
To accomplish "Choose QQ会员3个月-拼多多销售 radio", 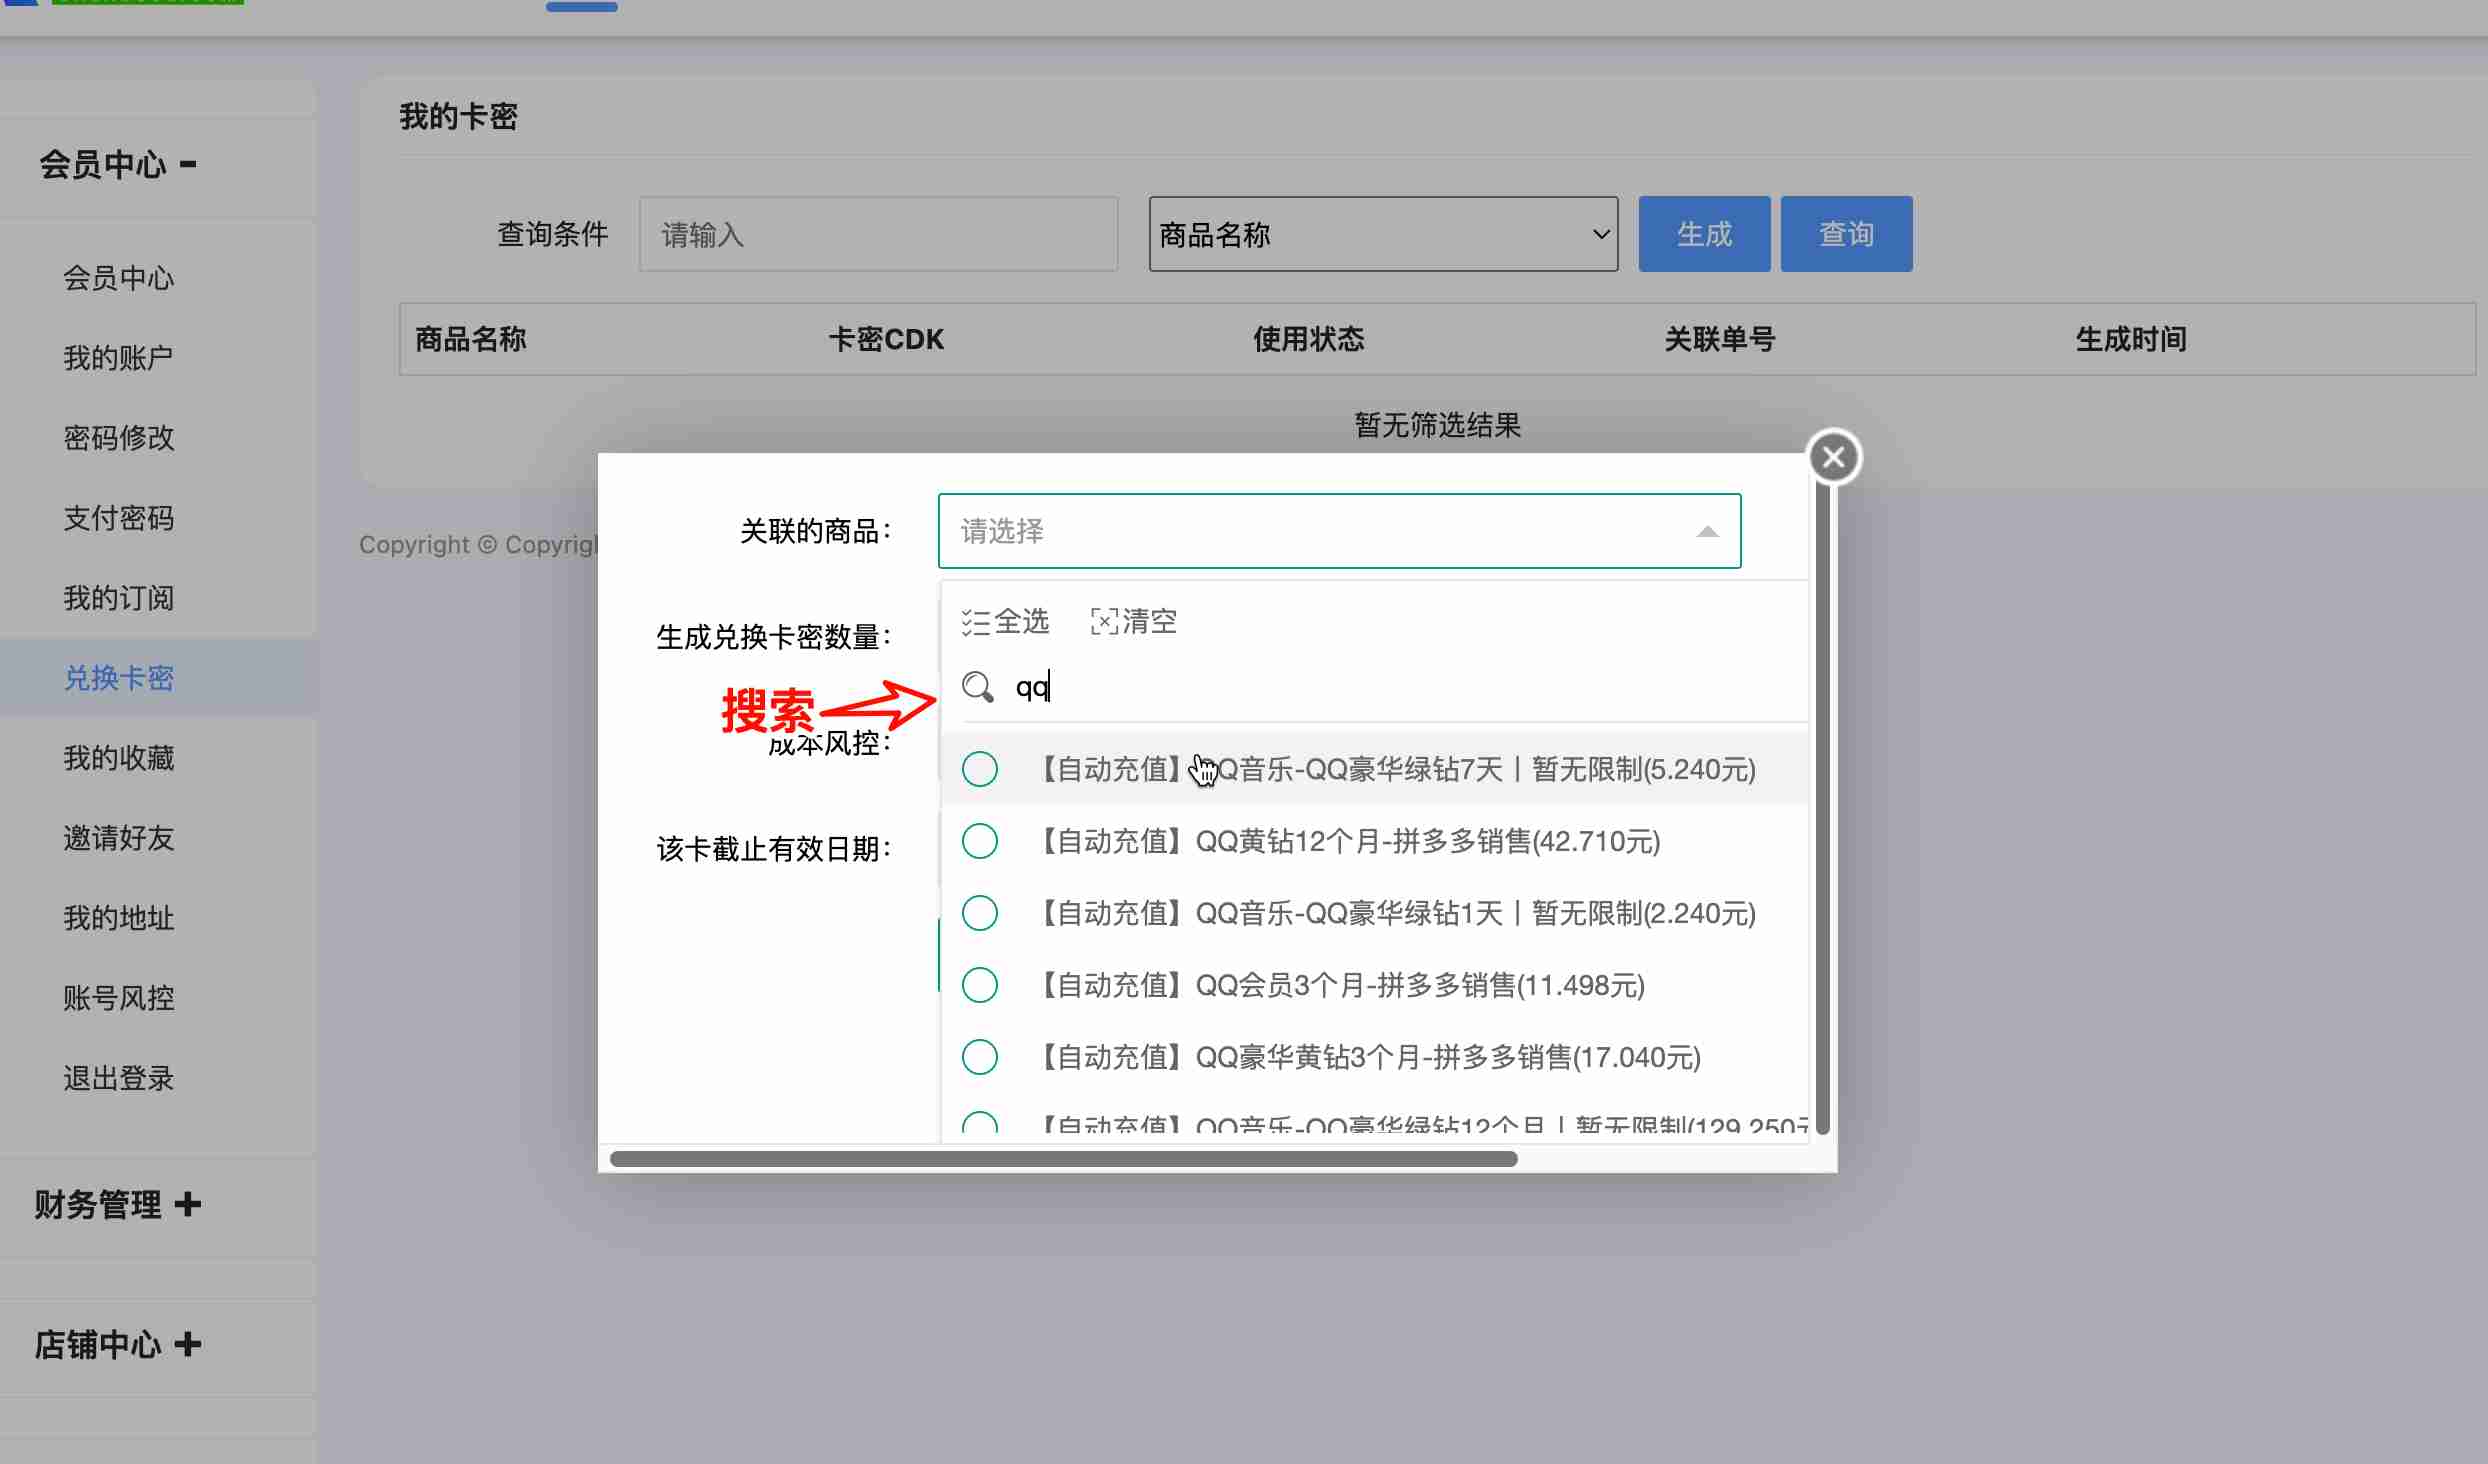I will (x=980, y=985).
